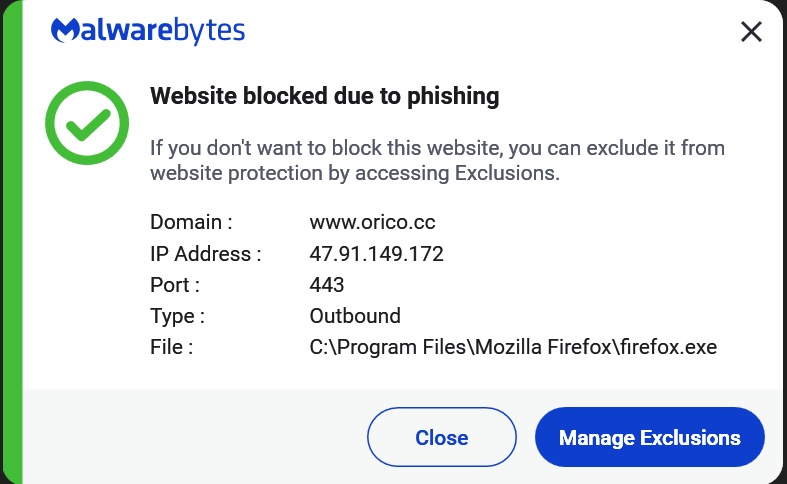Click the Outbound type value

pos(355,316)
